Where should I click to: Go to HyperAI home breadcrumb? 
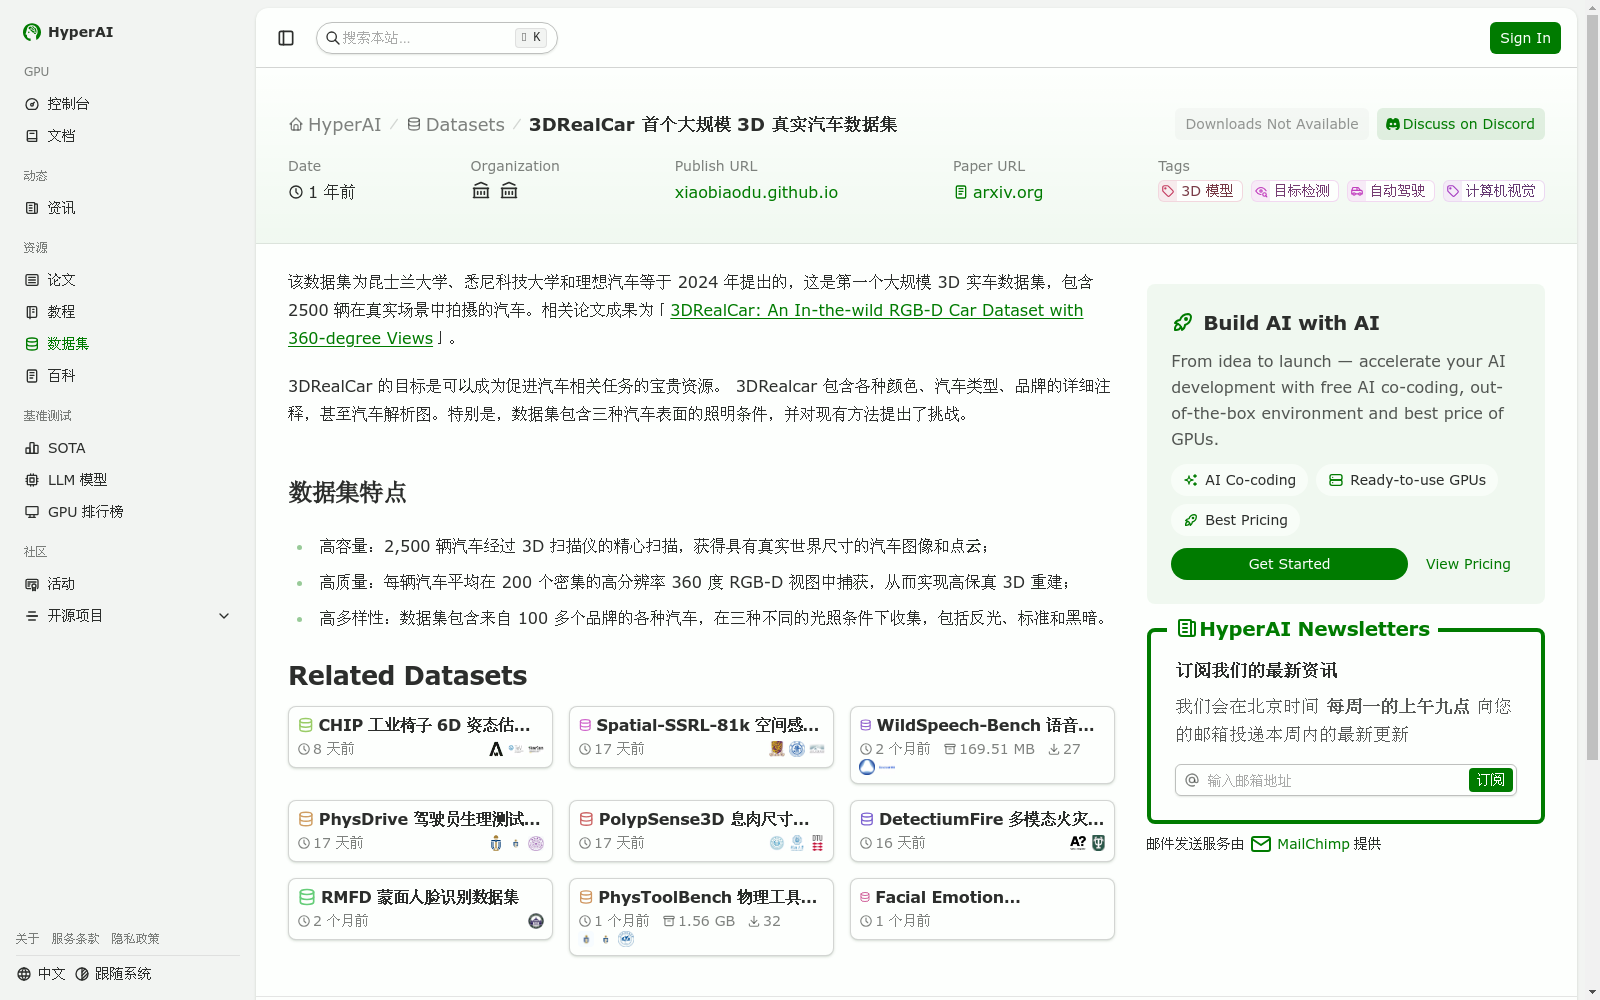335,125
